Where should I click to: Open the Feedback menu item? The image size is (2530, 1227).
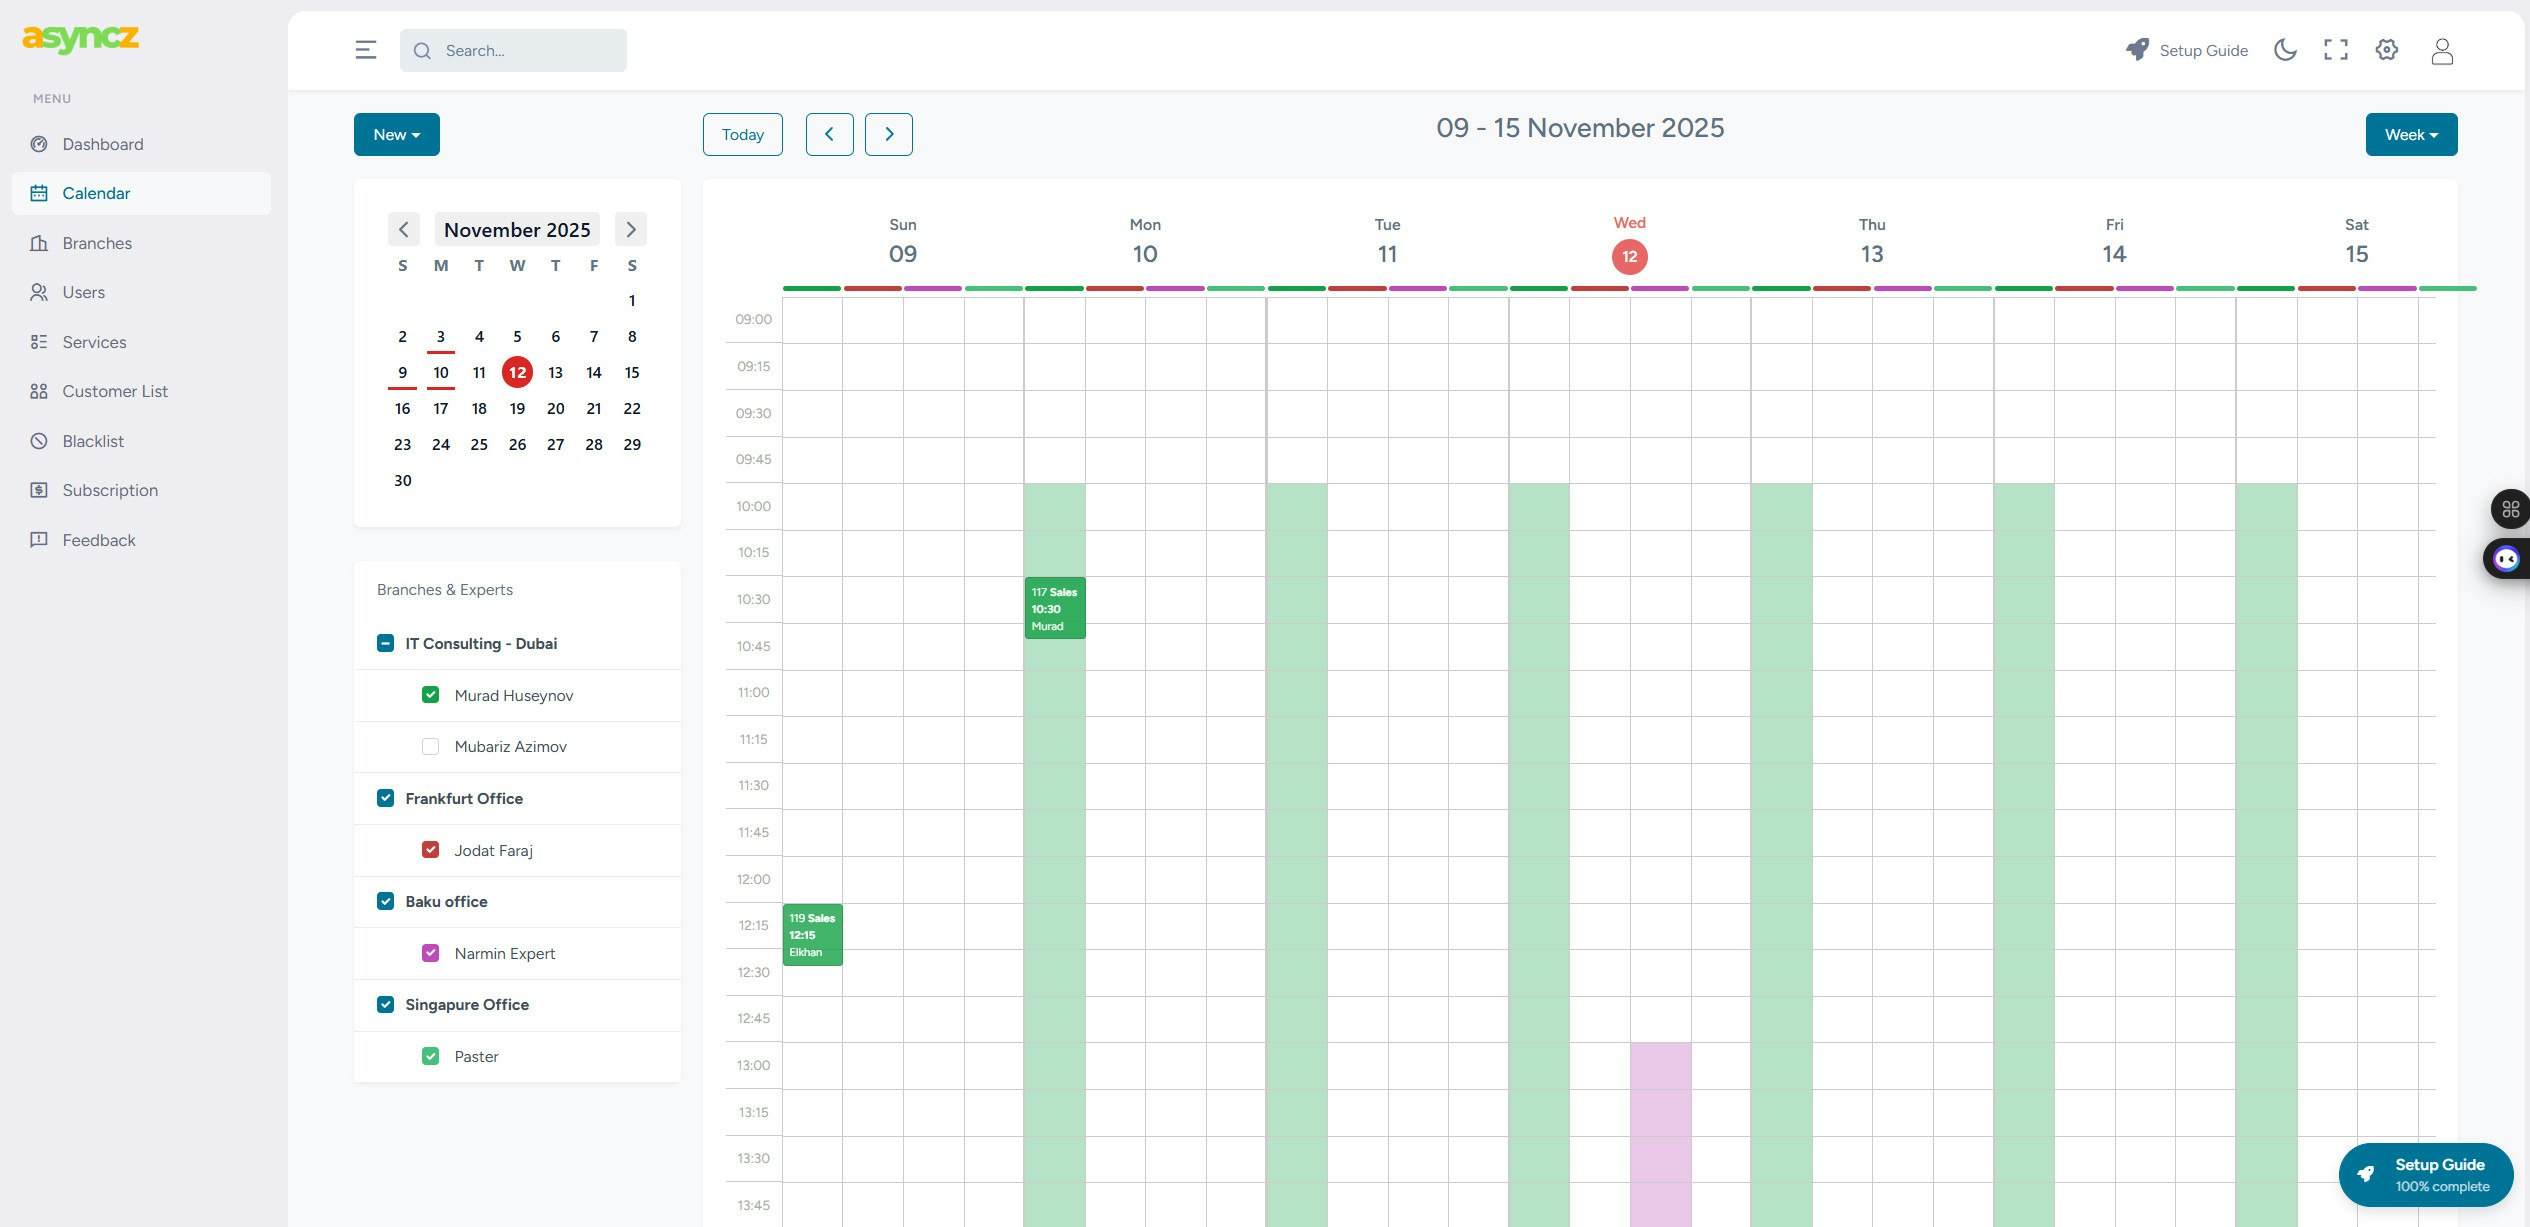point(99,539)
